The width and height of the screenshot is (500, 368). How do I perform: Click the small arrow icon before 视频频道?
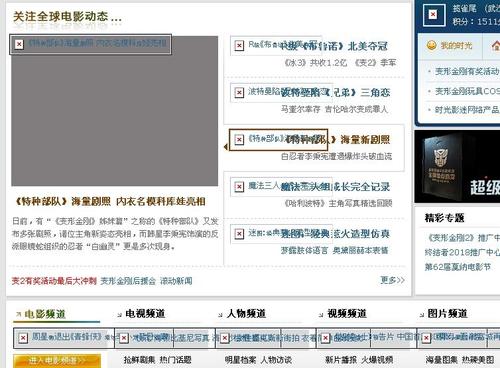(x=321, y=314)
